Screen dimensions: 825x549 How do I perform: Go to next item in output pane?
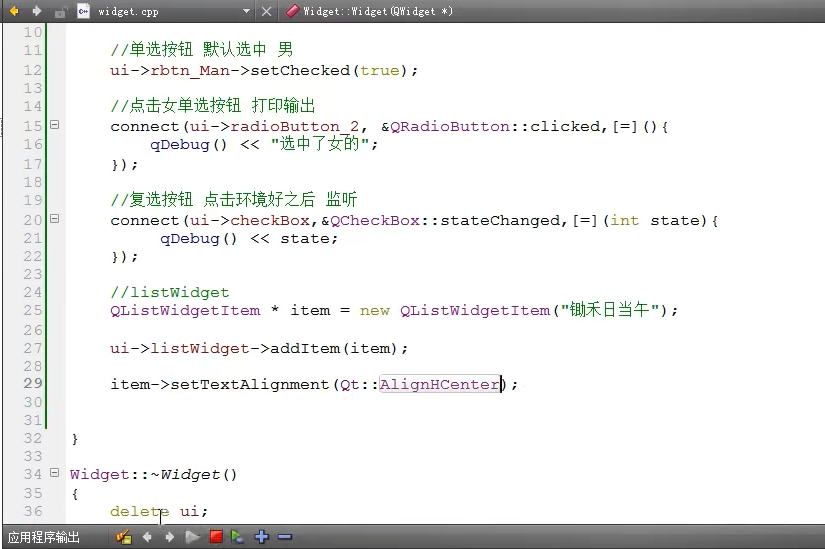coord(169,537)
